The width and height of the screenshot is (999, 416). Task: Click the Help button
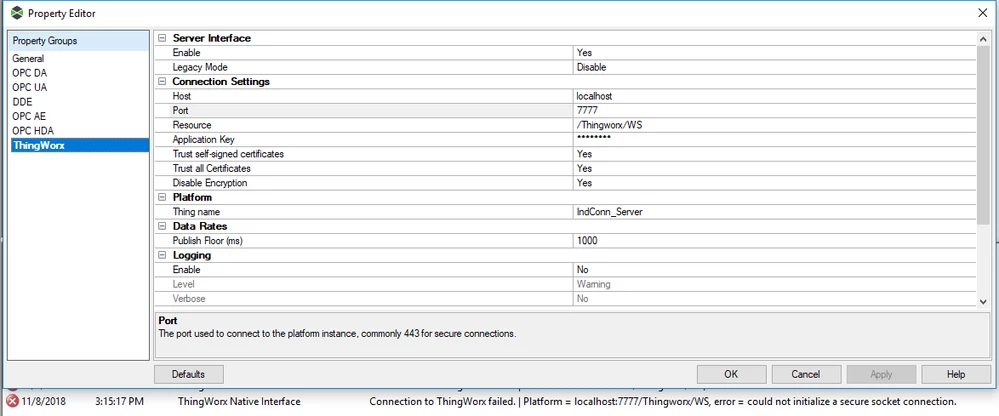coord(956,375)
